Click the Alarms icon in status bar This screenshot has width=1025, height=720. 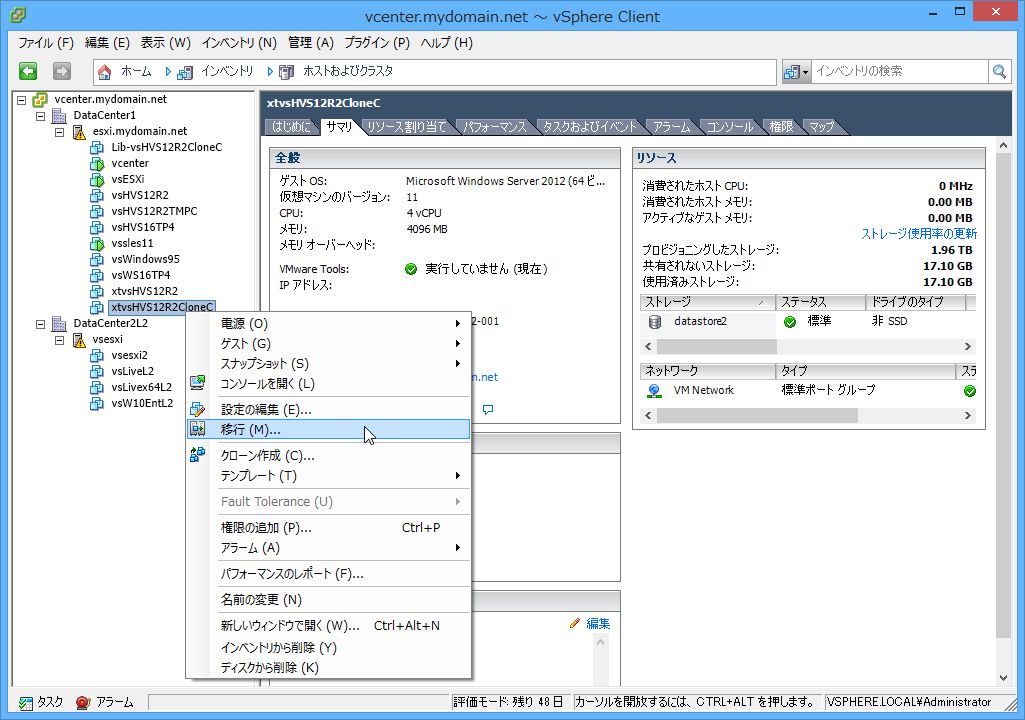(x=83, y=703)
